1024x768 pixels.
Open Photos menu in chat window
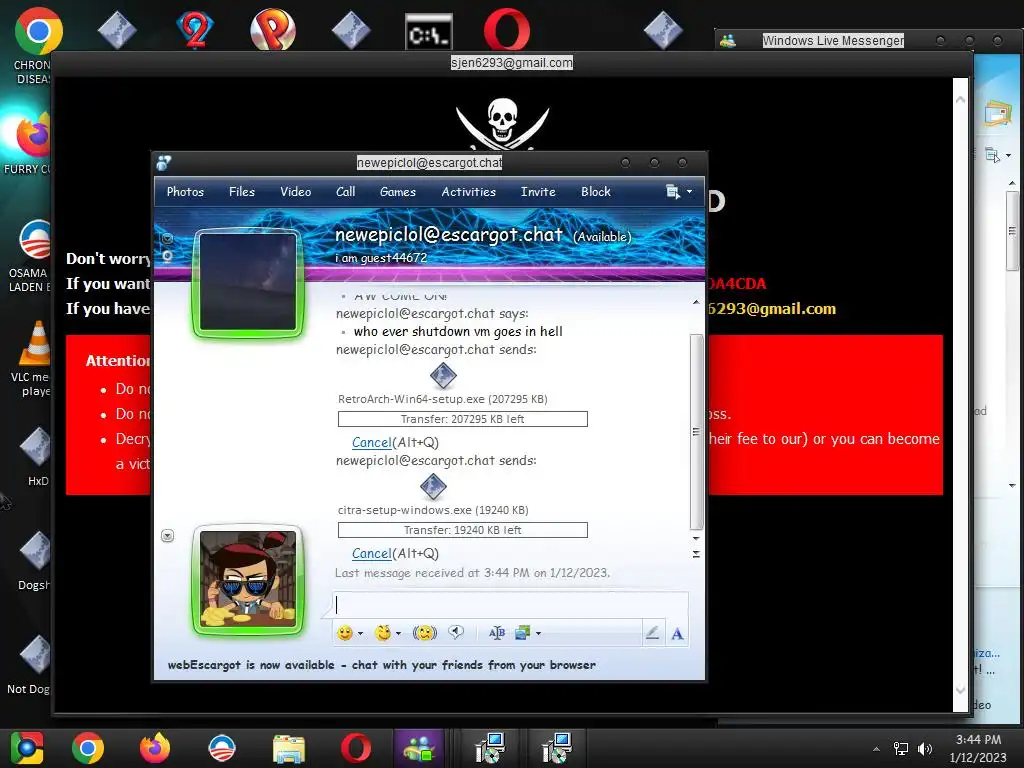point(185,191)
